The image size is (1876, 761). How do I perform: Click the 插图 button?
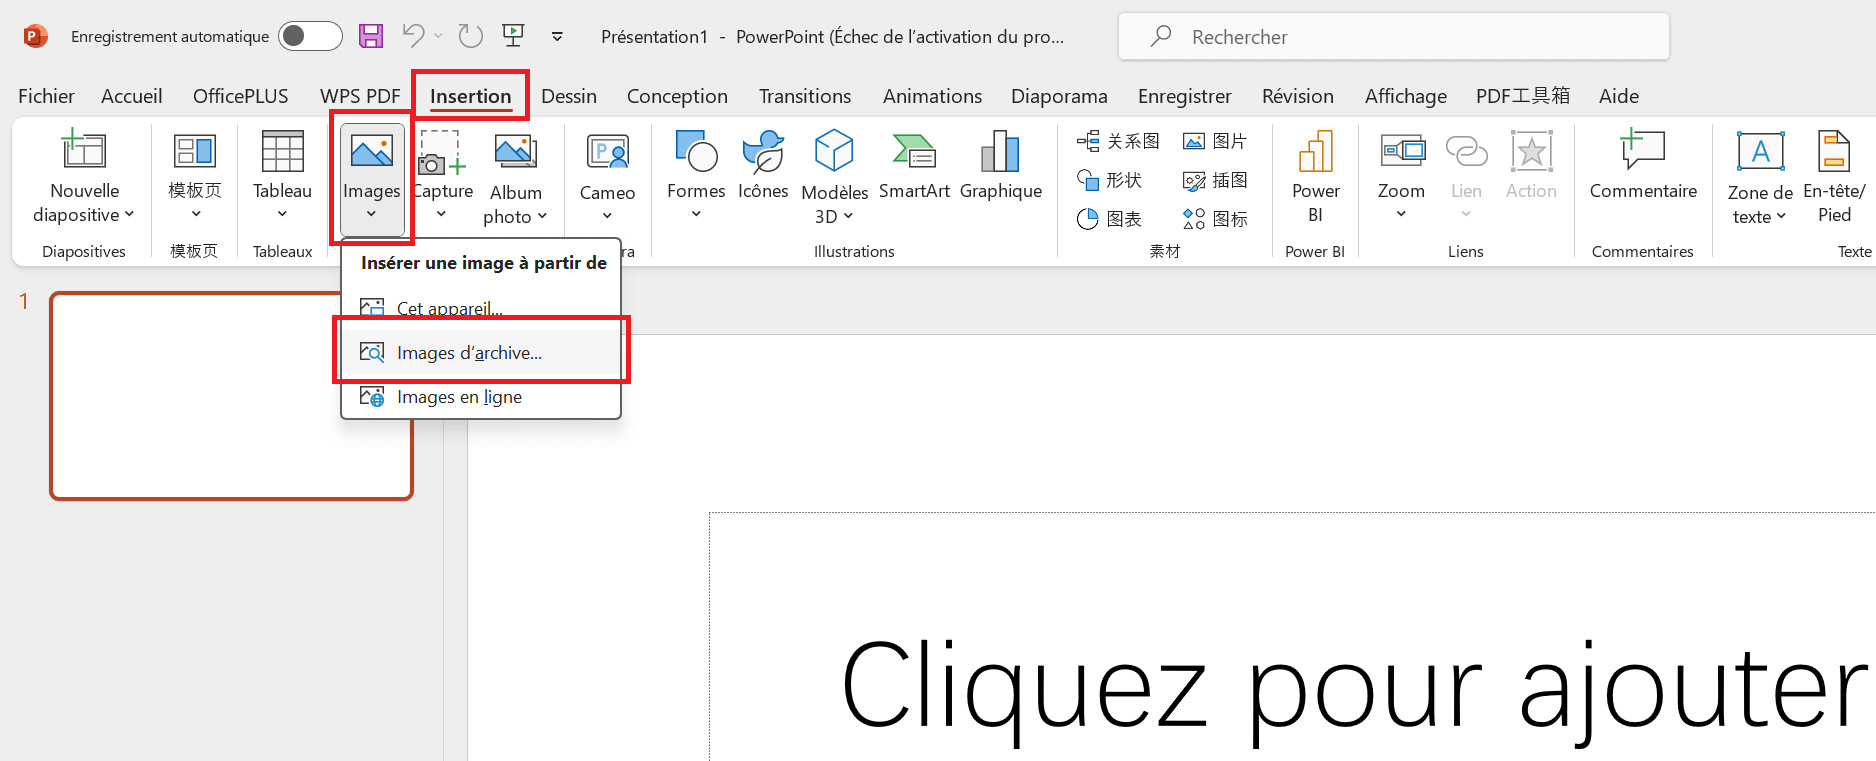pyautogui.click(x=1215, y=180)
